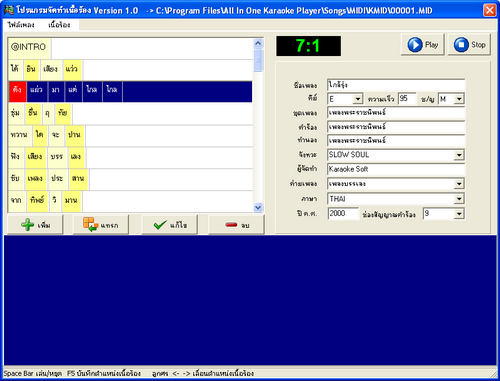Select the ชื่น syllable cell
500x381 pixels.
point(33,113)
